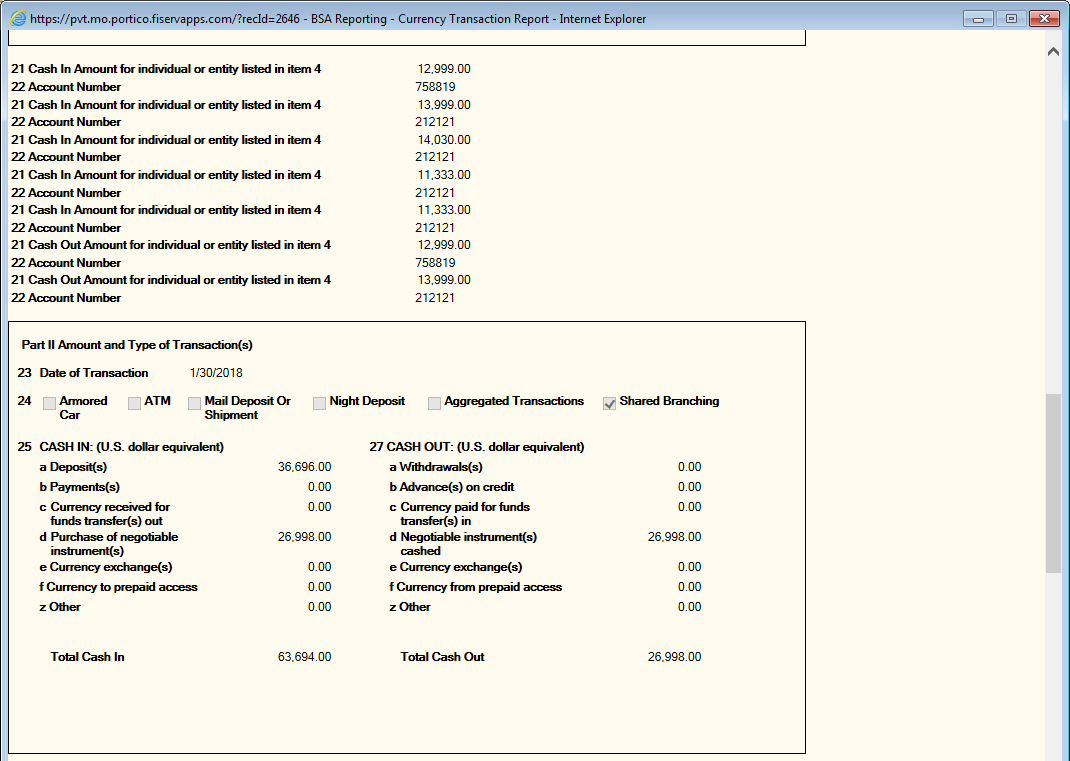
Task: Minimize the Currency Transaction Report window
Action: pyautogui.click(x=978, y=18)
